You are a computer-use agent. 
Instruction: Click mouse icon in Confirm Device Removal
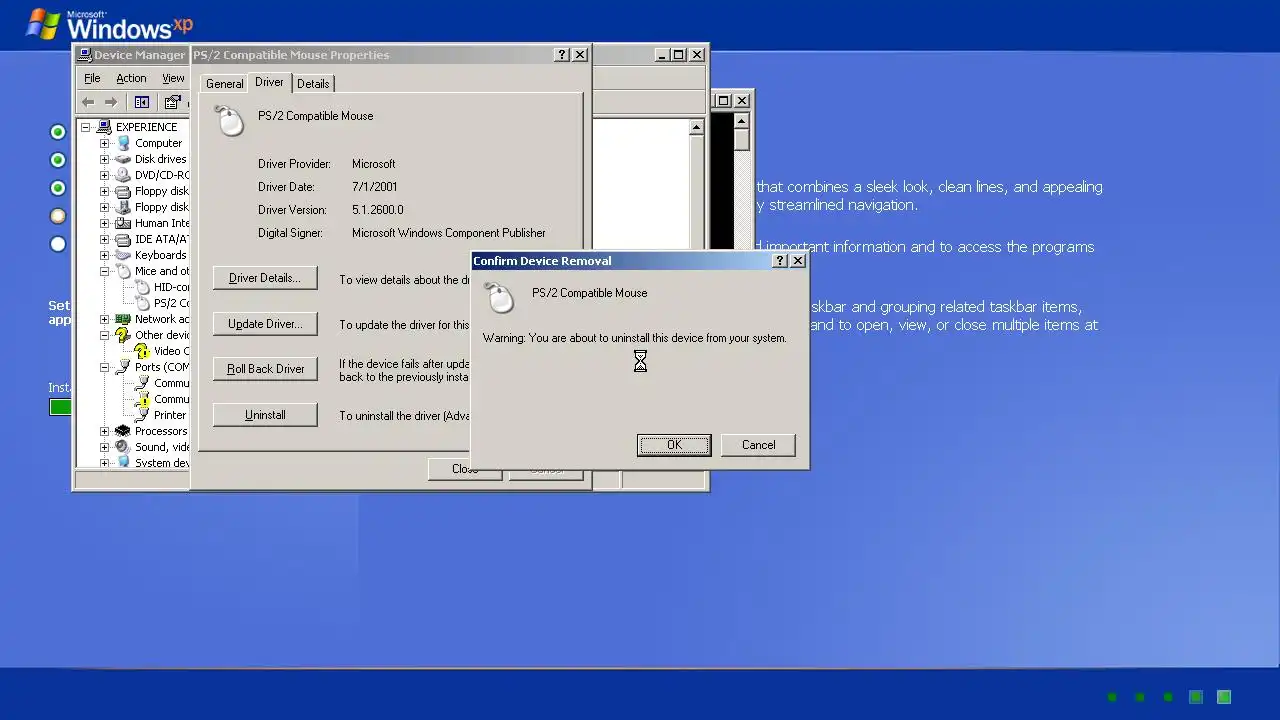pyautogui.click(x=499, y=297)
